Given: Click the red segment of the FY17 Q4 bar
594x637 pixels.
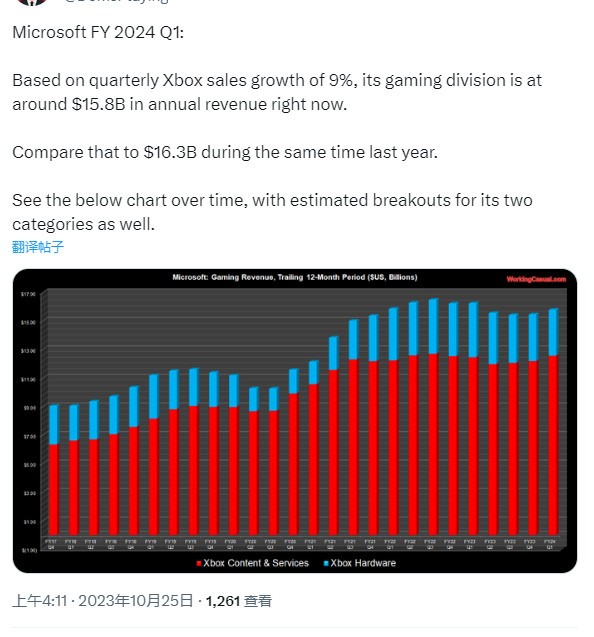Looking at the screenshot, I should [54, 489].
